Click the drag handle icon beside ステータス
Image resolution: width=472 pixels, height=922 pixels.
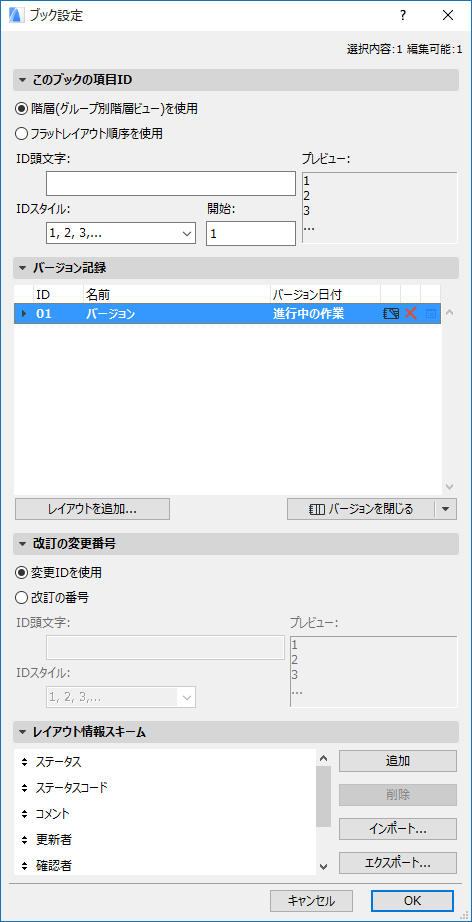pyautogui.click(x=24, y=762)
